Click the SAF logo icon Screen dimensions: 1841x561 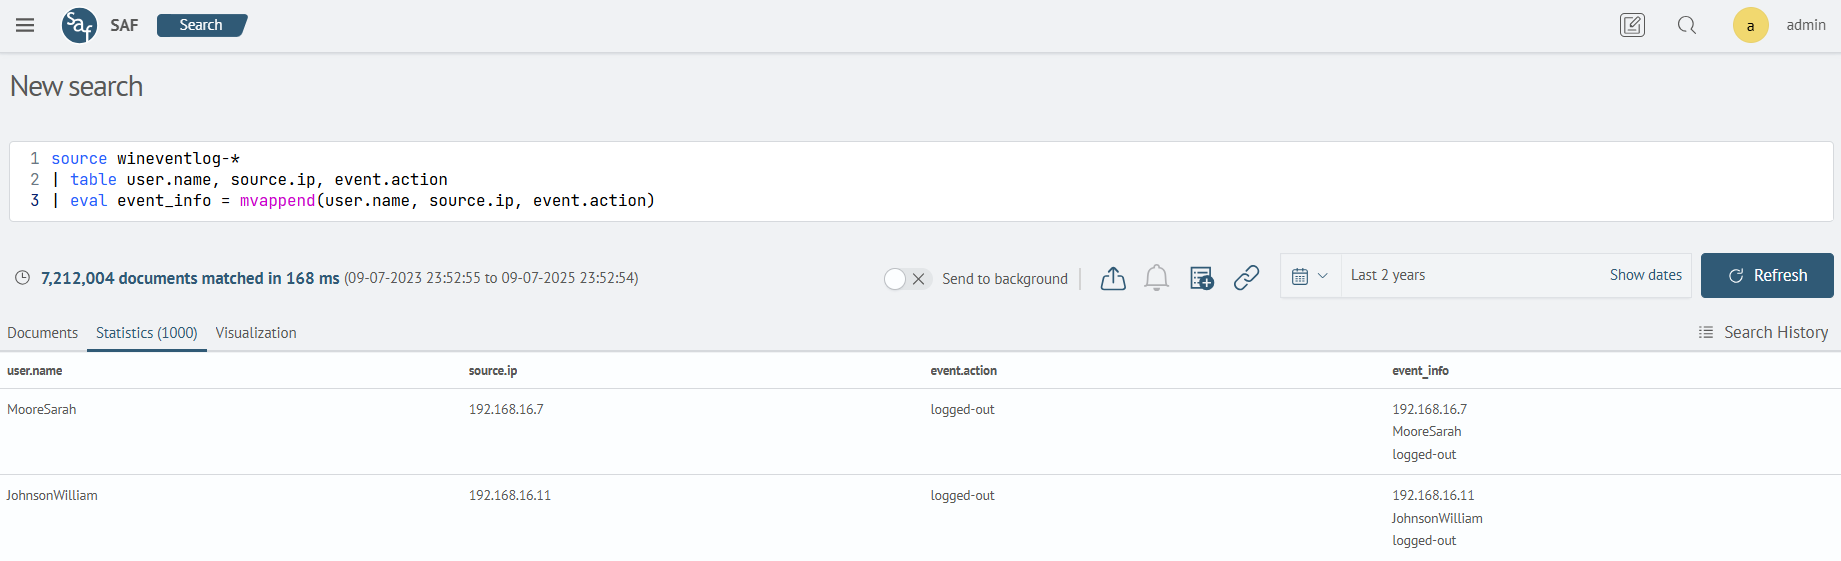[79, 25]
